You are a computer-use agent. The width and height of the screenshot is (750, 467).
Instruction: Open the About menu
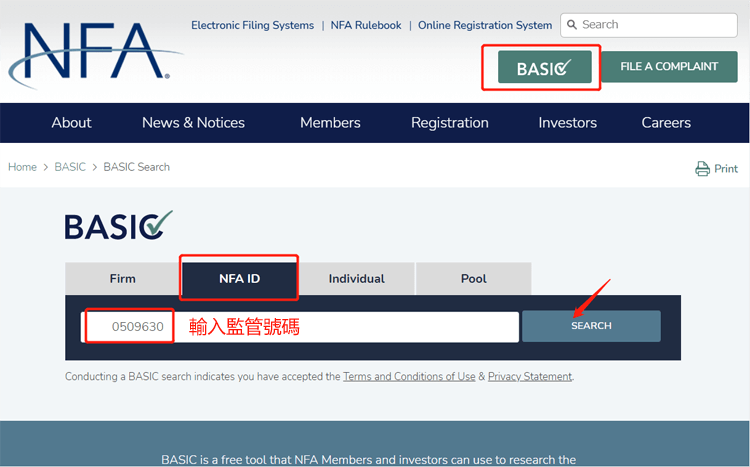coord(71,123)
